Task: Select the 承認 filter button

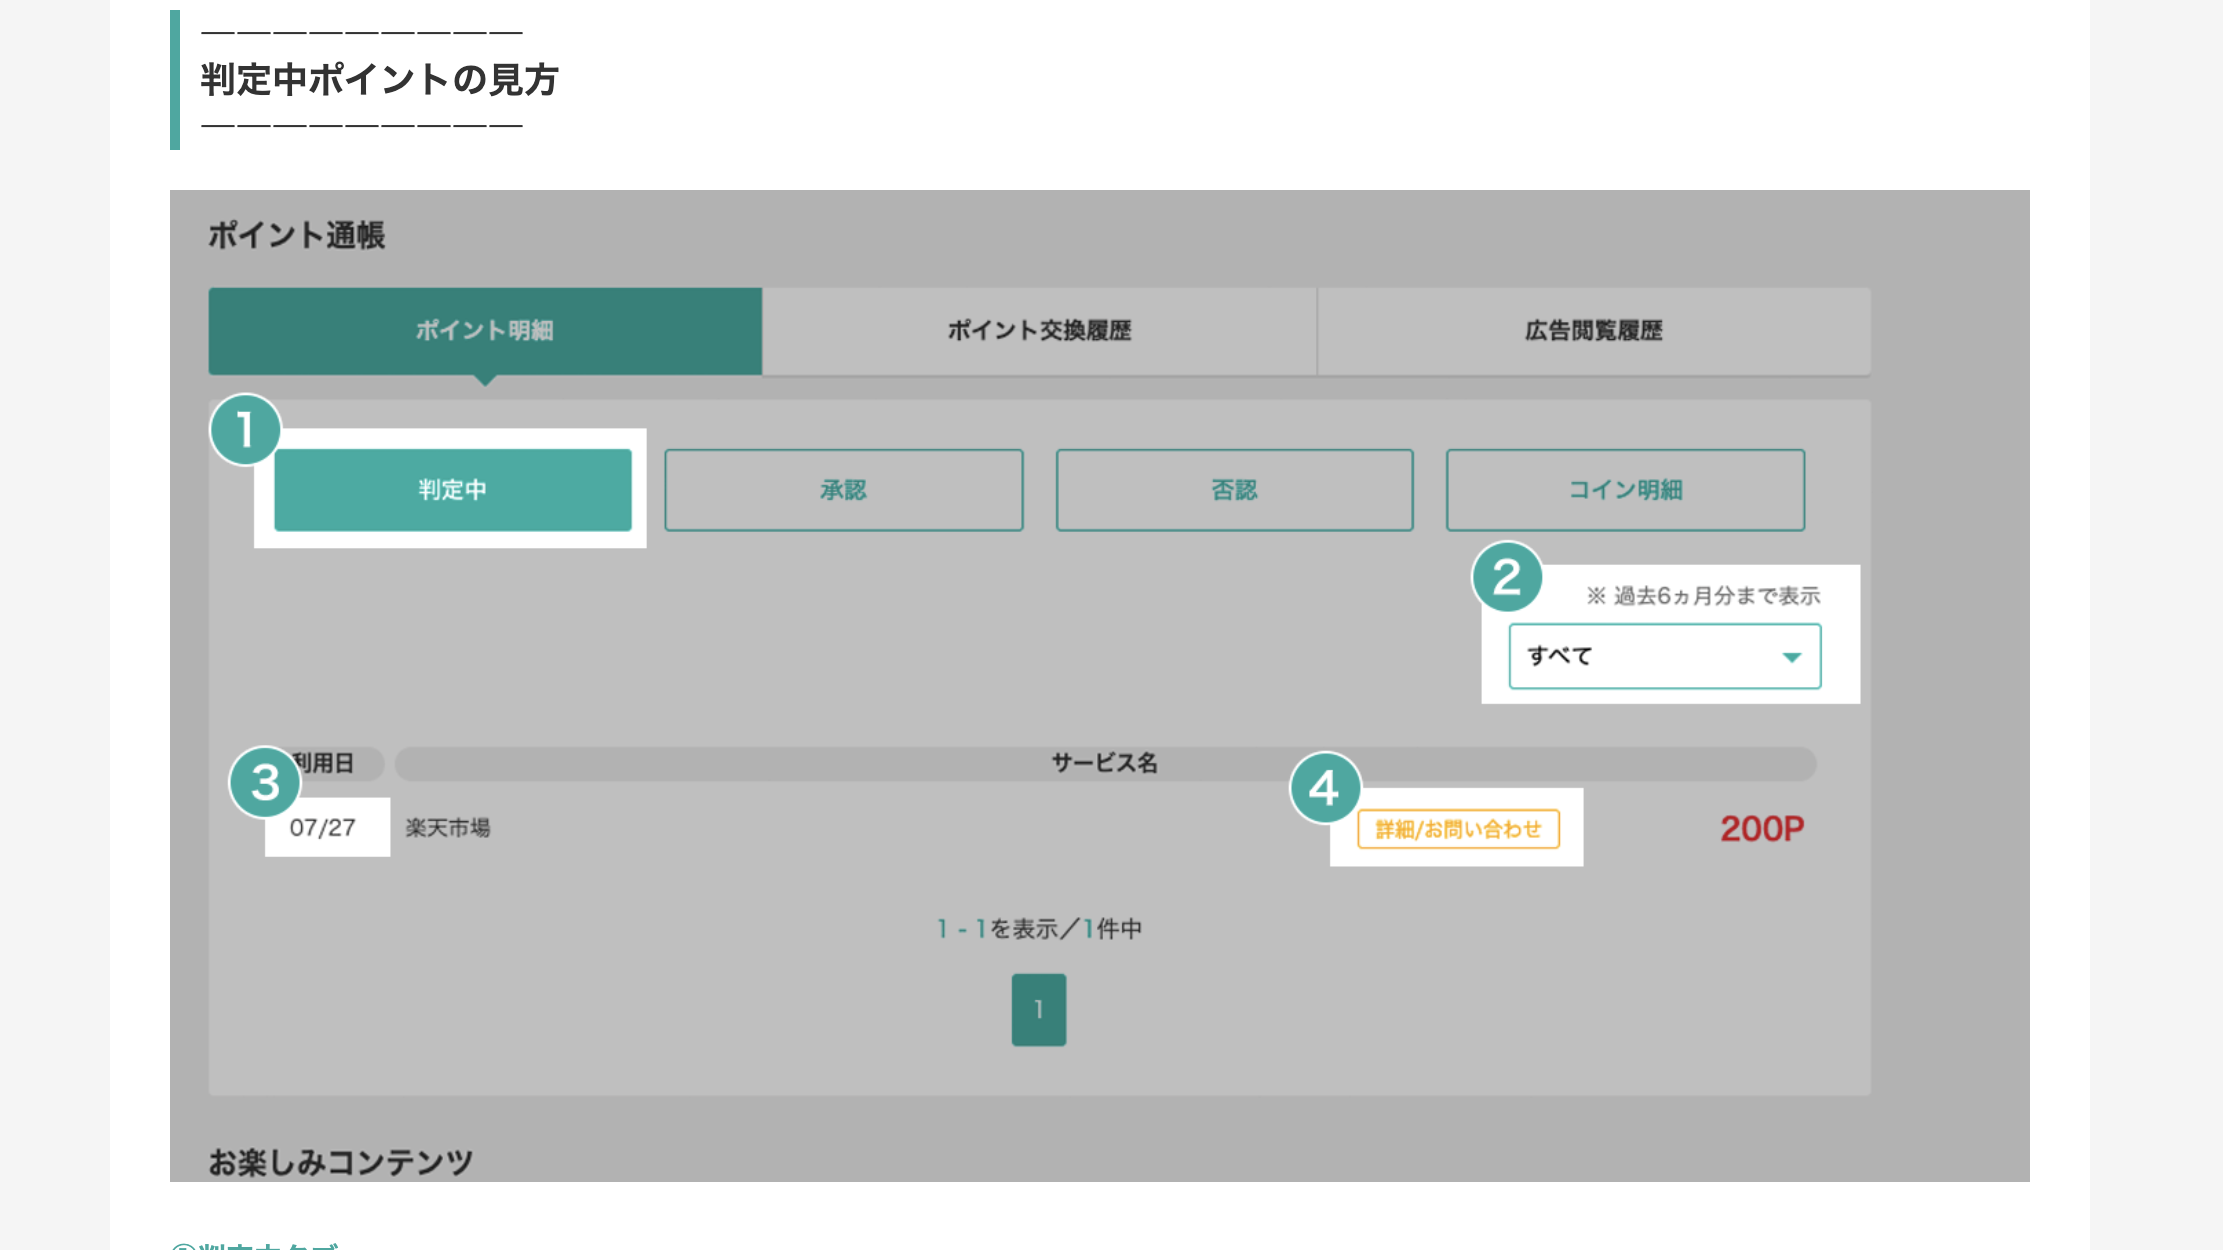Action: 843,490
